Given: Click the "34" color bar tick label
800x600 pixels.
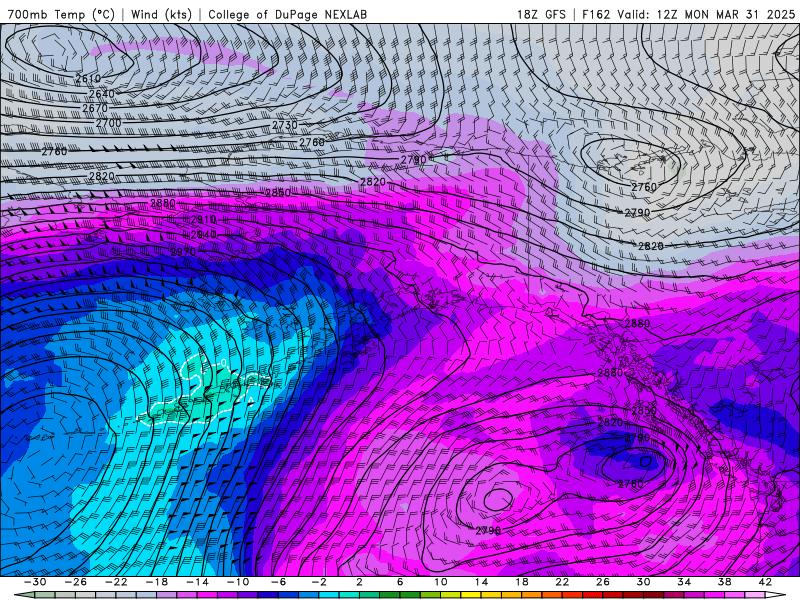Looking at the screenshot, I should (684, 582).
